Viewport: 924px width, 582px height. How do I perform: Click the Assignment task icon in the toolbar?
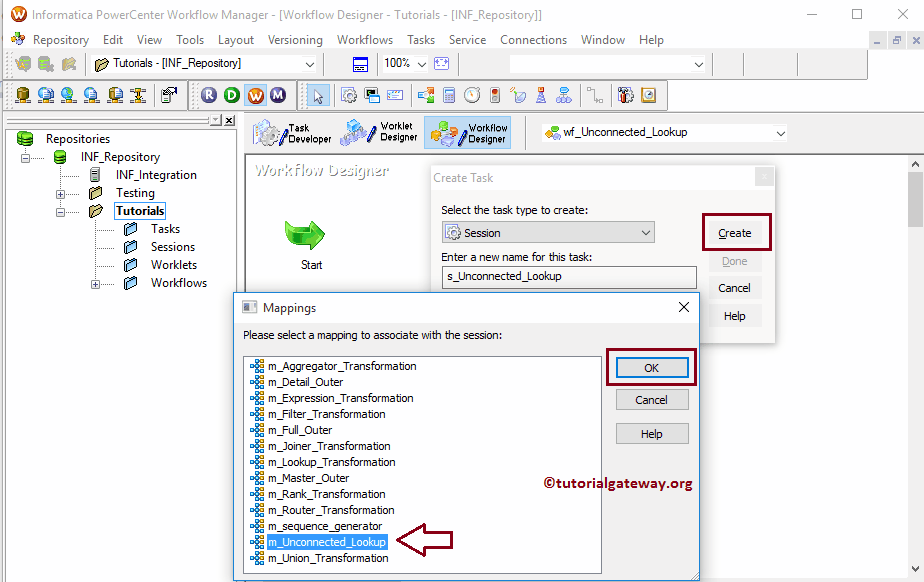(425, 95)
